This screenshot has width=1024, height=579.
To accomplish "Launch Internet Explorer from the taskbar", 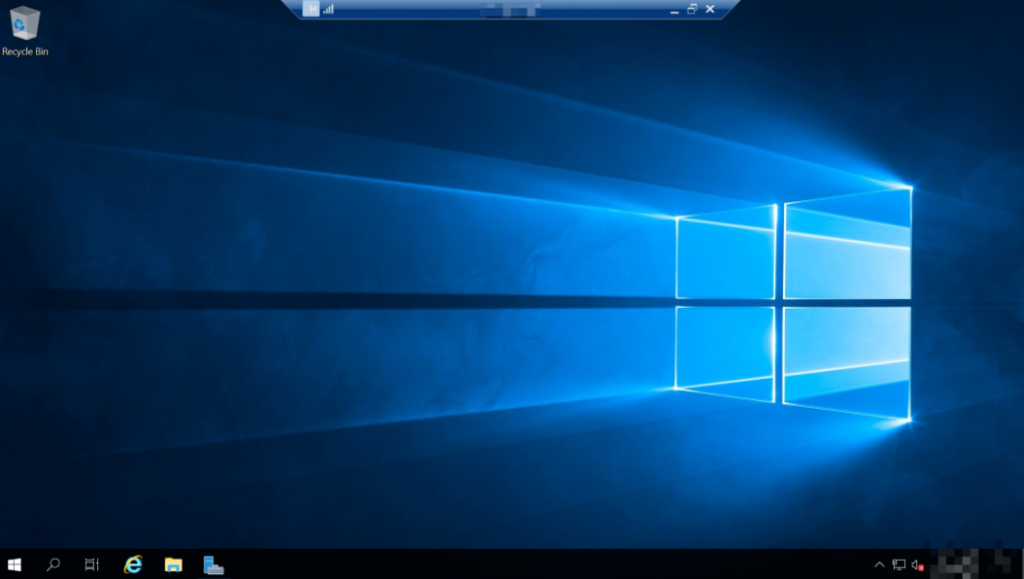I will (x=133, y=565).
